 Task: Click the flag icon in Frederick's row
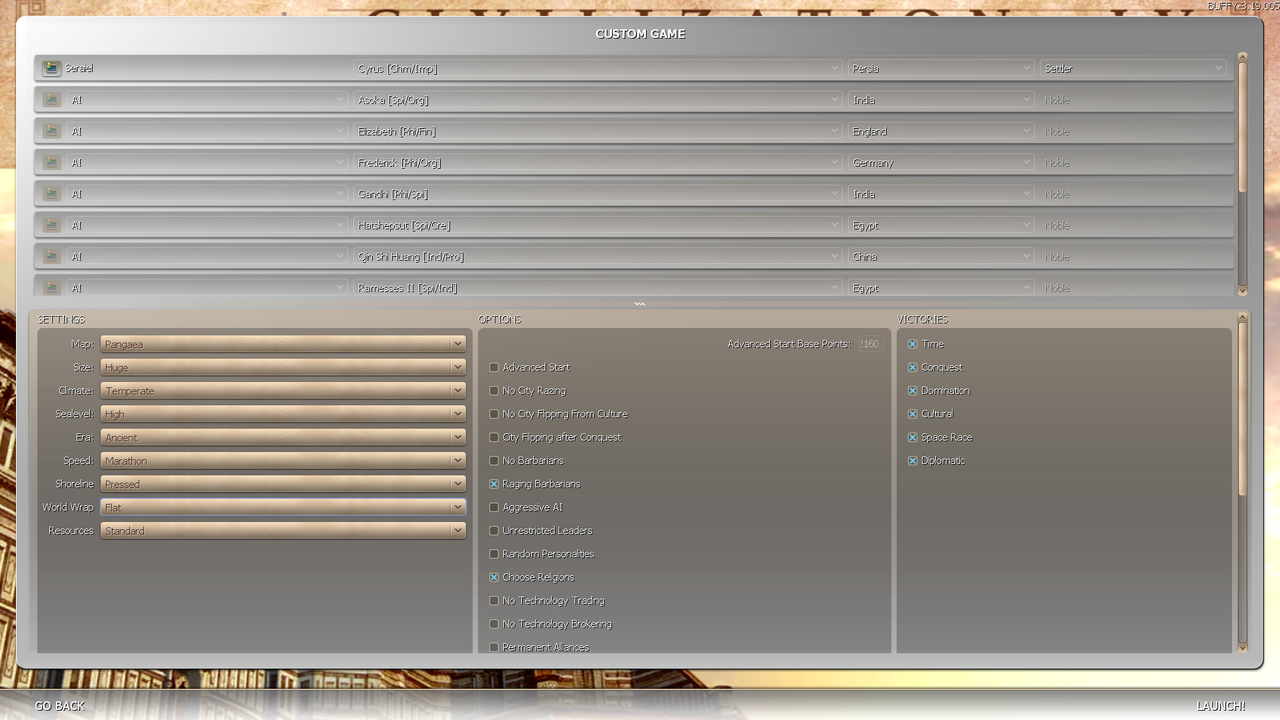coord(51,162)
